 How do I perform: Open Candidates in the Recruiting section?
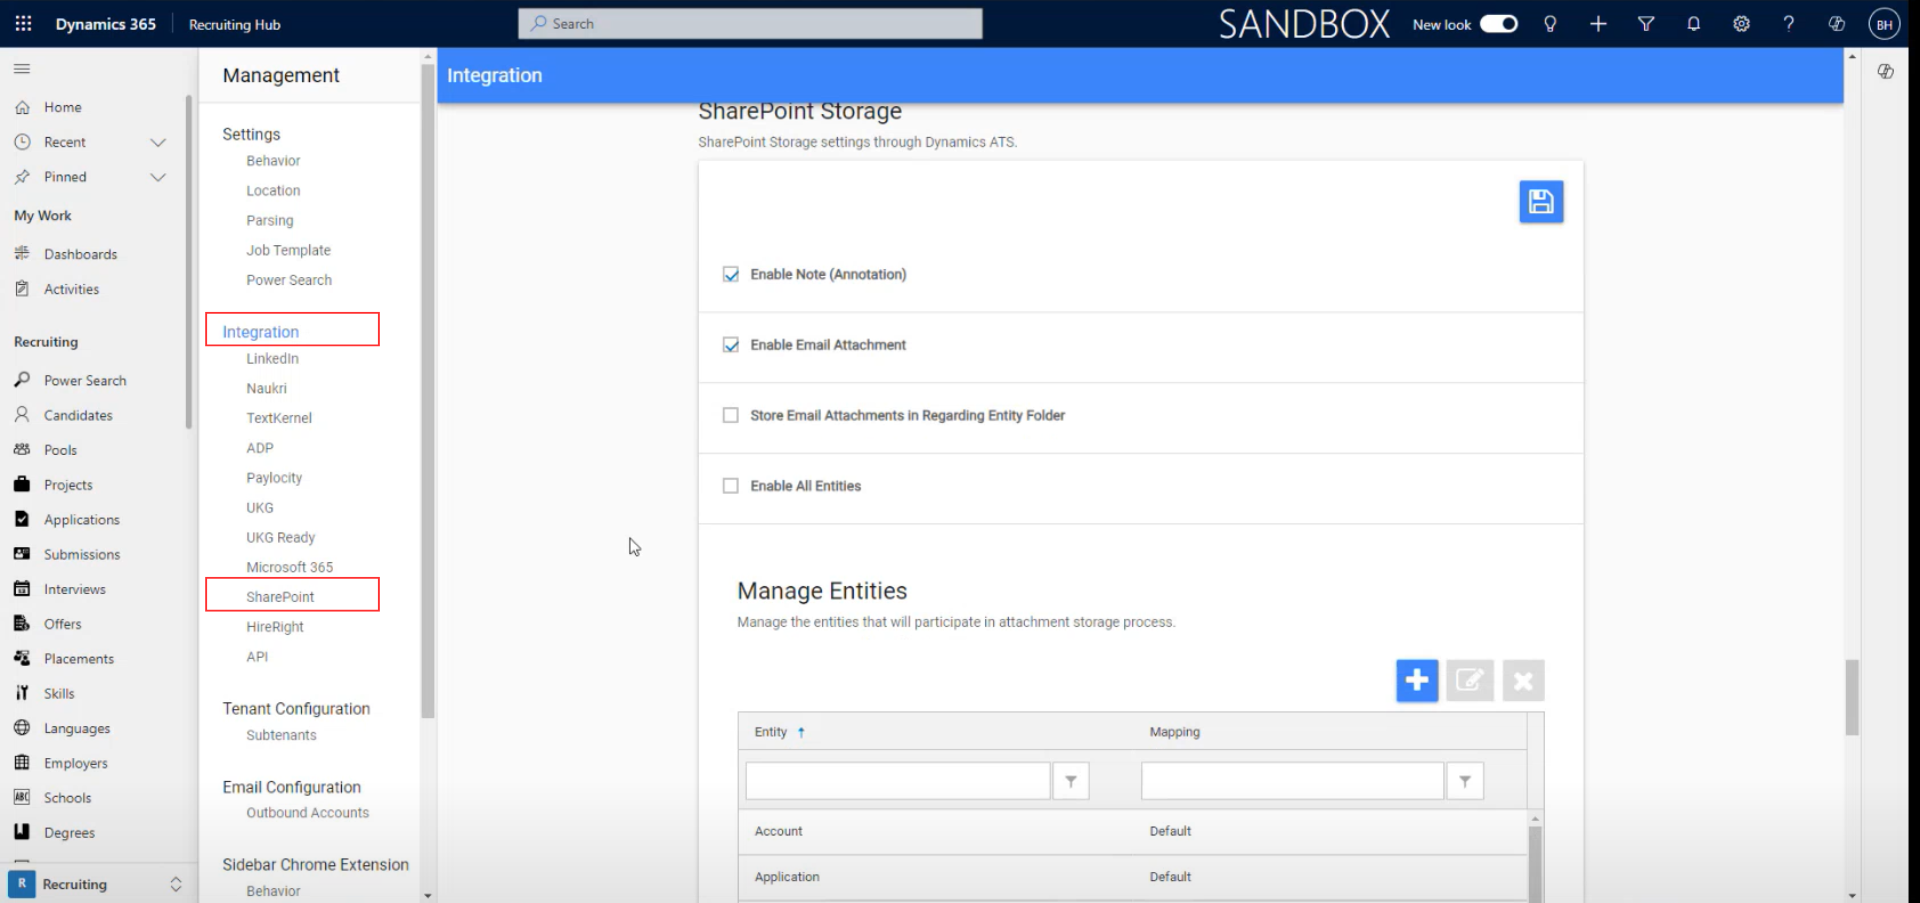tap(78, 415)
